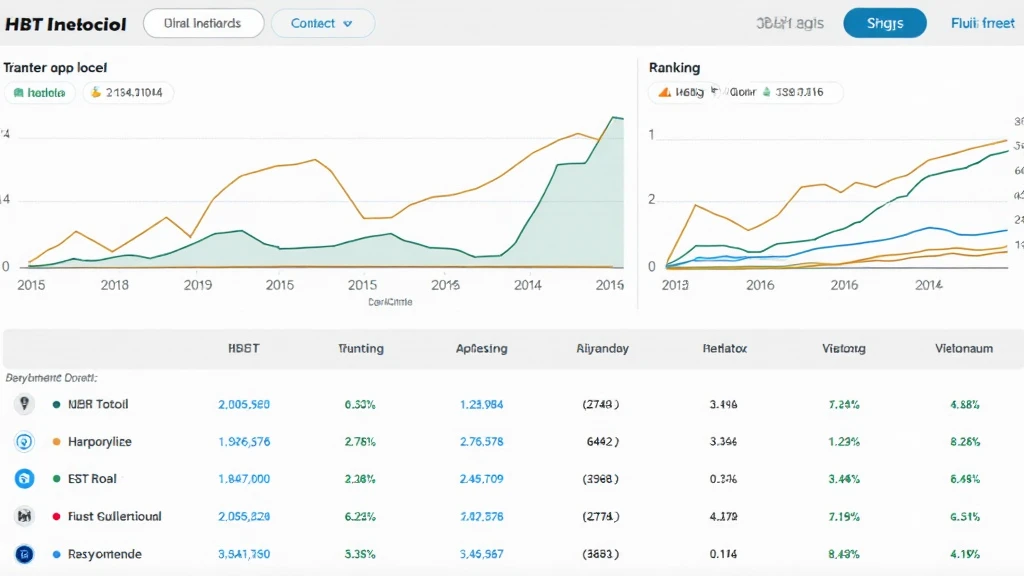Click the orange icon in the 2184 legend chip
The image size is (1024, 576).
tap(96, 93)
